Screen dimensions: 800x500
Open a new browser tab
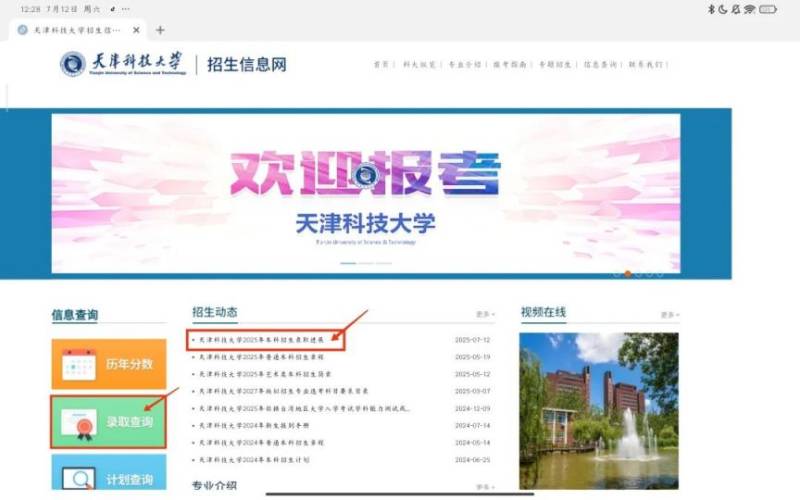pyautogui.click(x=160, y=30)
